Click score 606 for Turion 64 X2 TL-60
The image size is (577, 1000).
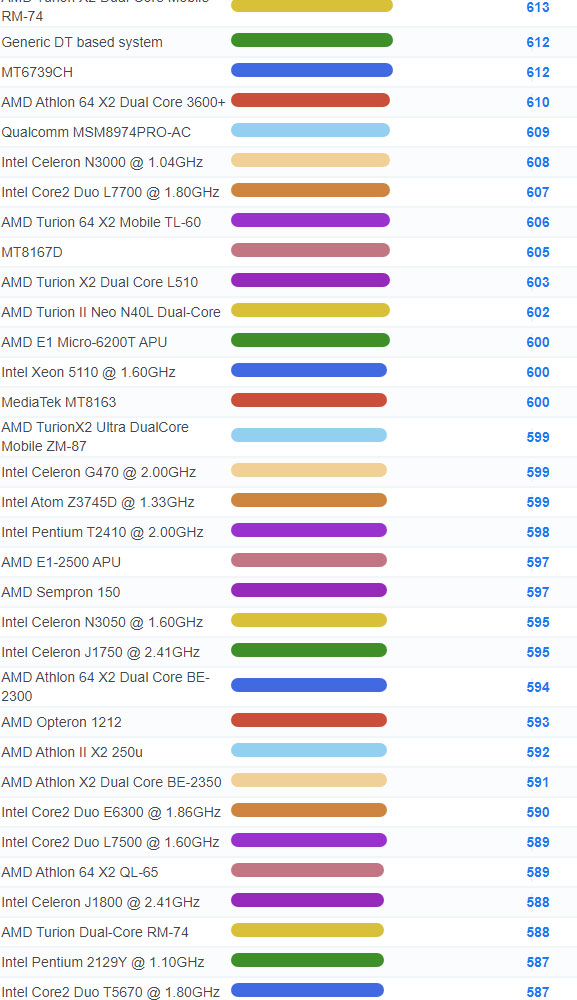538,223
